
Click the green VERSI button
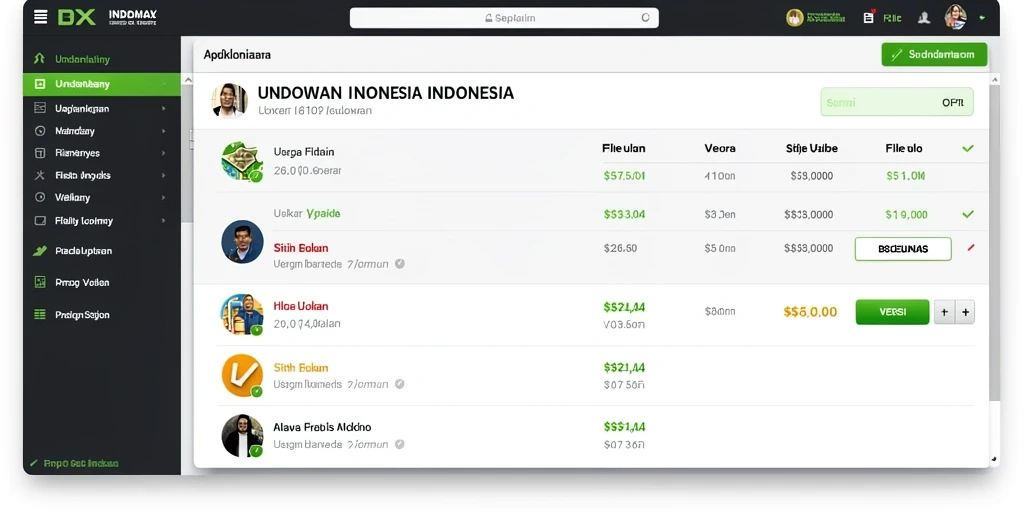(892, 312)
